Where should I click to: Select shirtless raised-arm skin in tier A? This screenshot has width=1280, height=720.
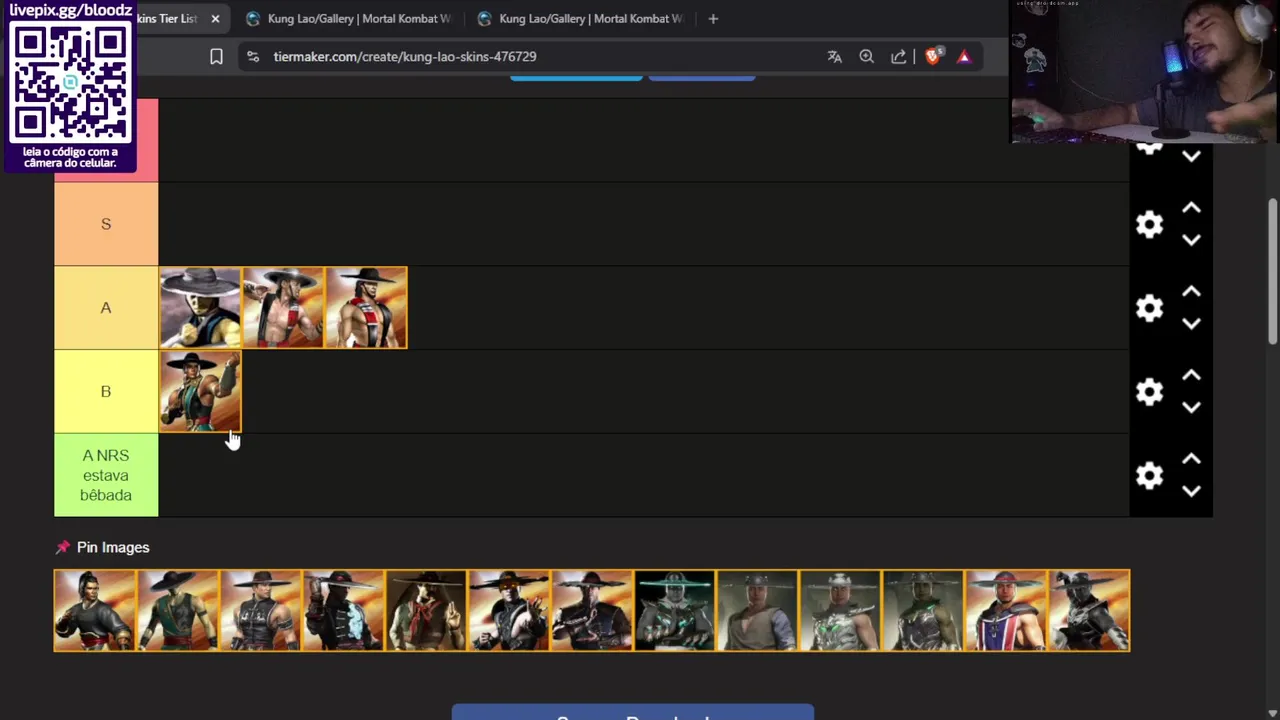click(283, 308)
